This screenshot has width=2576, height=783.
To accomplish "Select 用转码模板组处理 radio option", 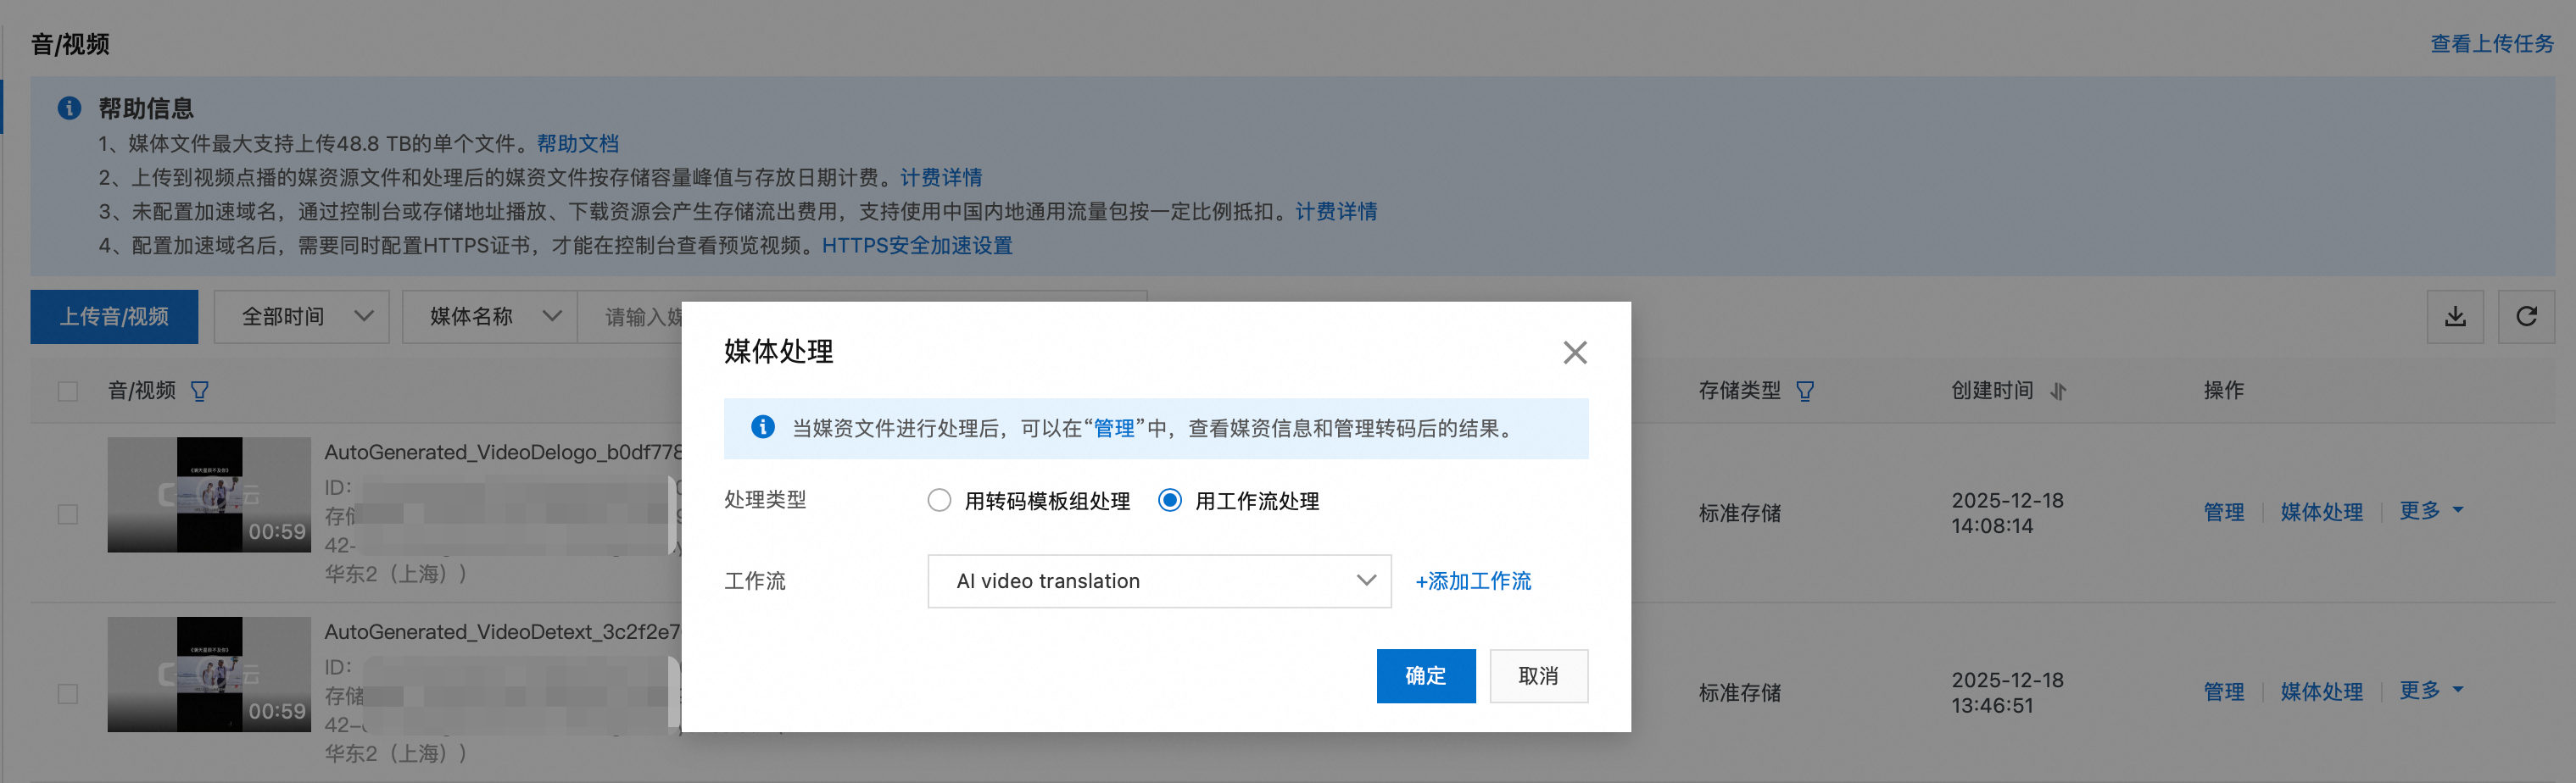I will pyautogui.click(x=939, y=500).
